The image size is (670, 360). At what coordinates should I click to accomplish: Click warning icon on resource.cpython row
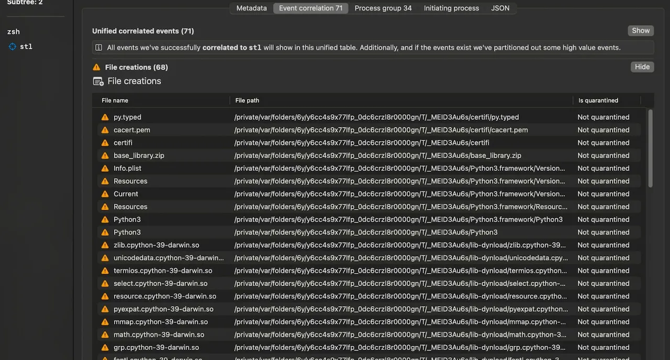coord(105,296)
